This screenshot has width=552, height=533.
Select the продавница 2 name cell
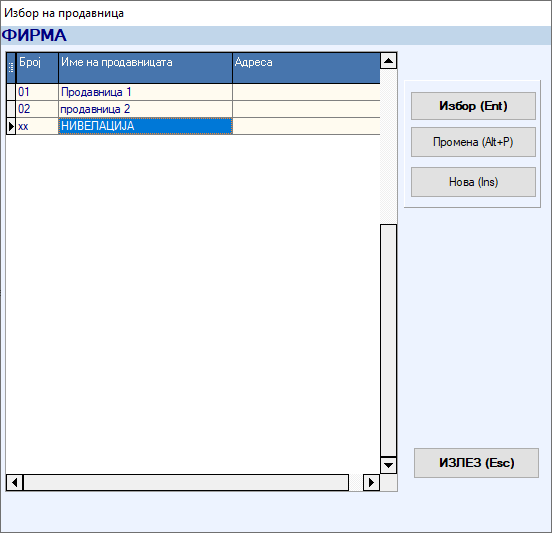145,109
